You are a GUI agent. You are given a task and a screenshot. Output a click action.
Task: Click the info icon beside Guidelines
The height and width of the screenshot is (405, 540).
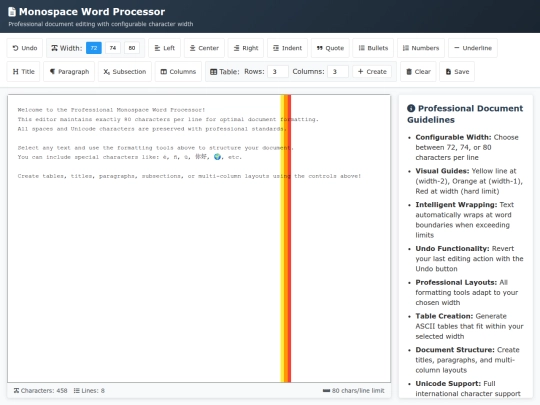click(x=411, y=108)
